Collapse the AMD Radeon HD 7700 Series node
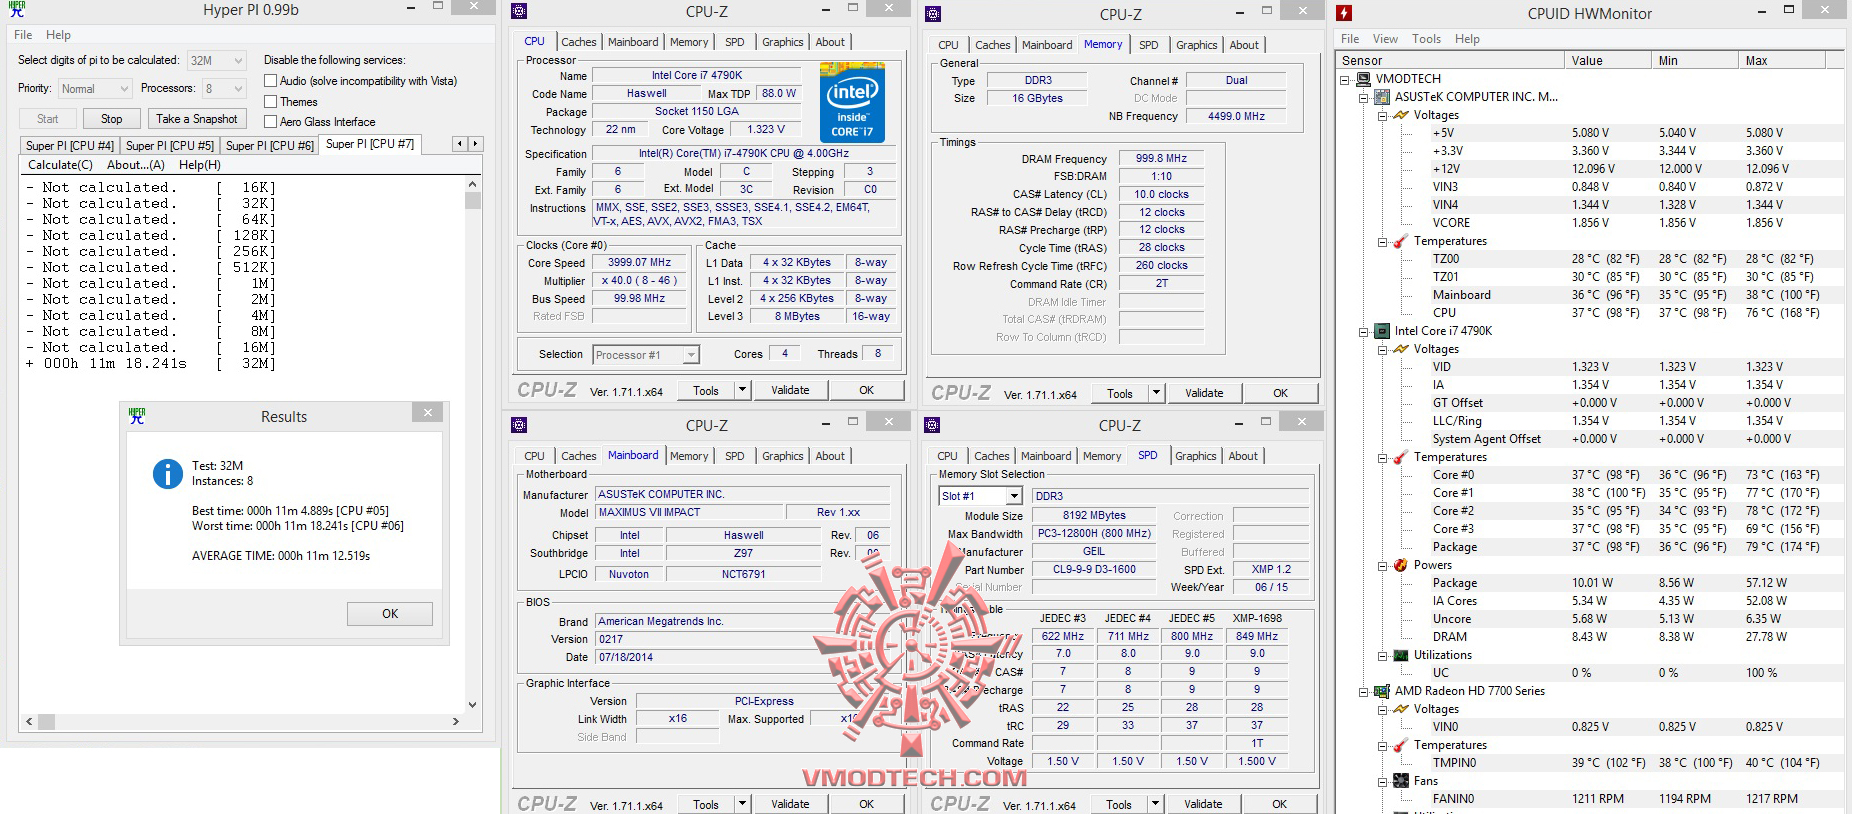Viewport: 1852px width, 814px height. click(x=1363, y=691)
